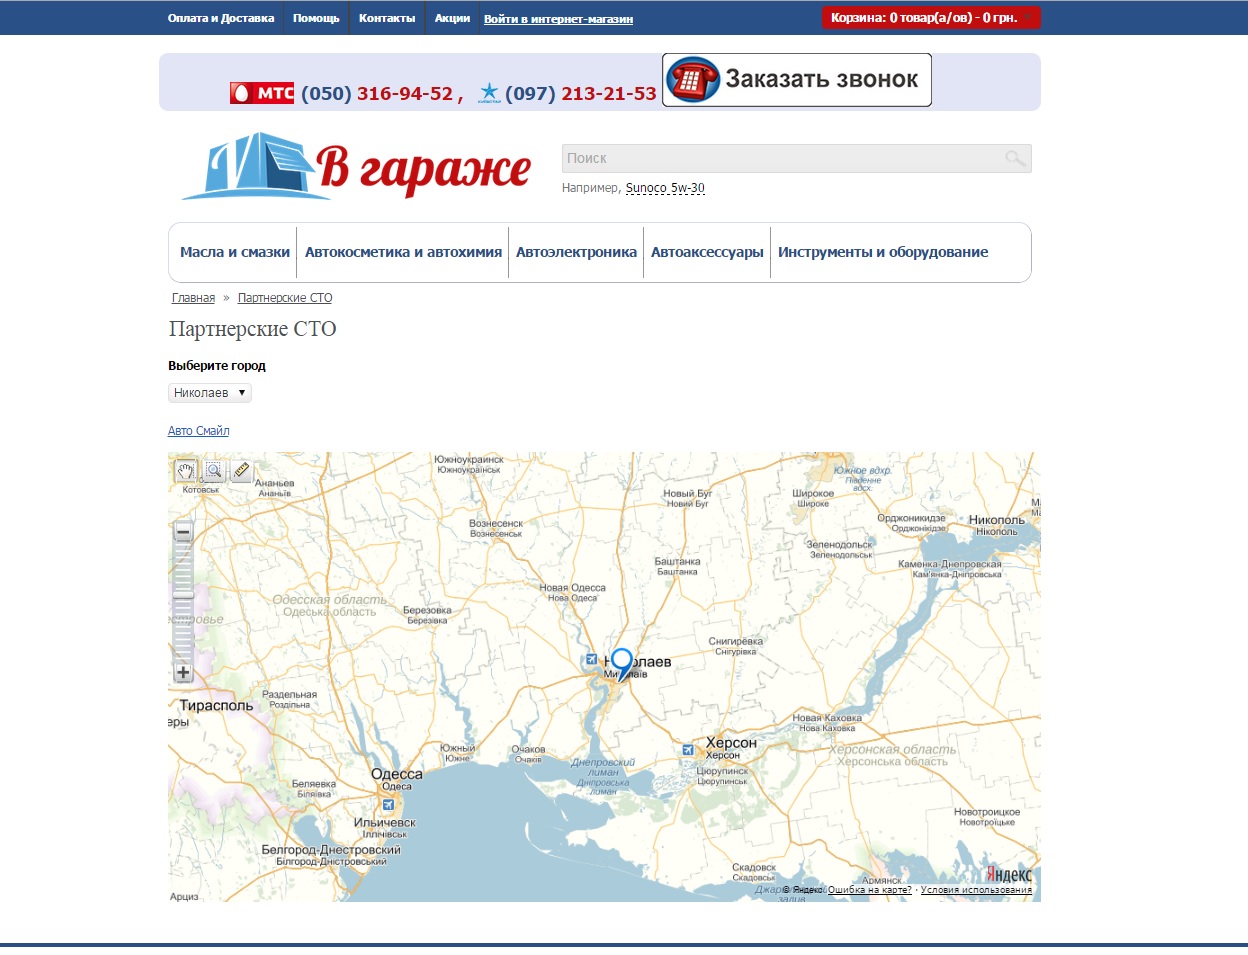Open Автокосметика и автохимия category
This screenshot has width=1248, height=955.
coord(403,252)
